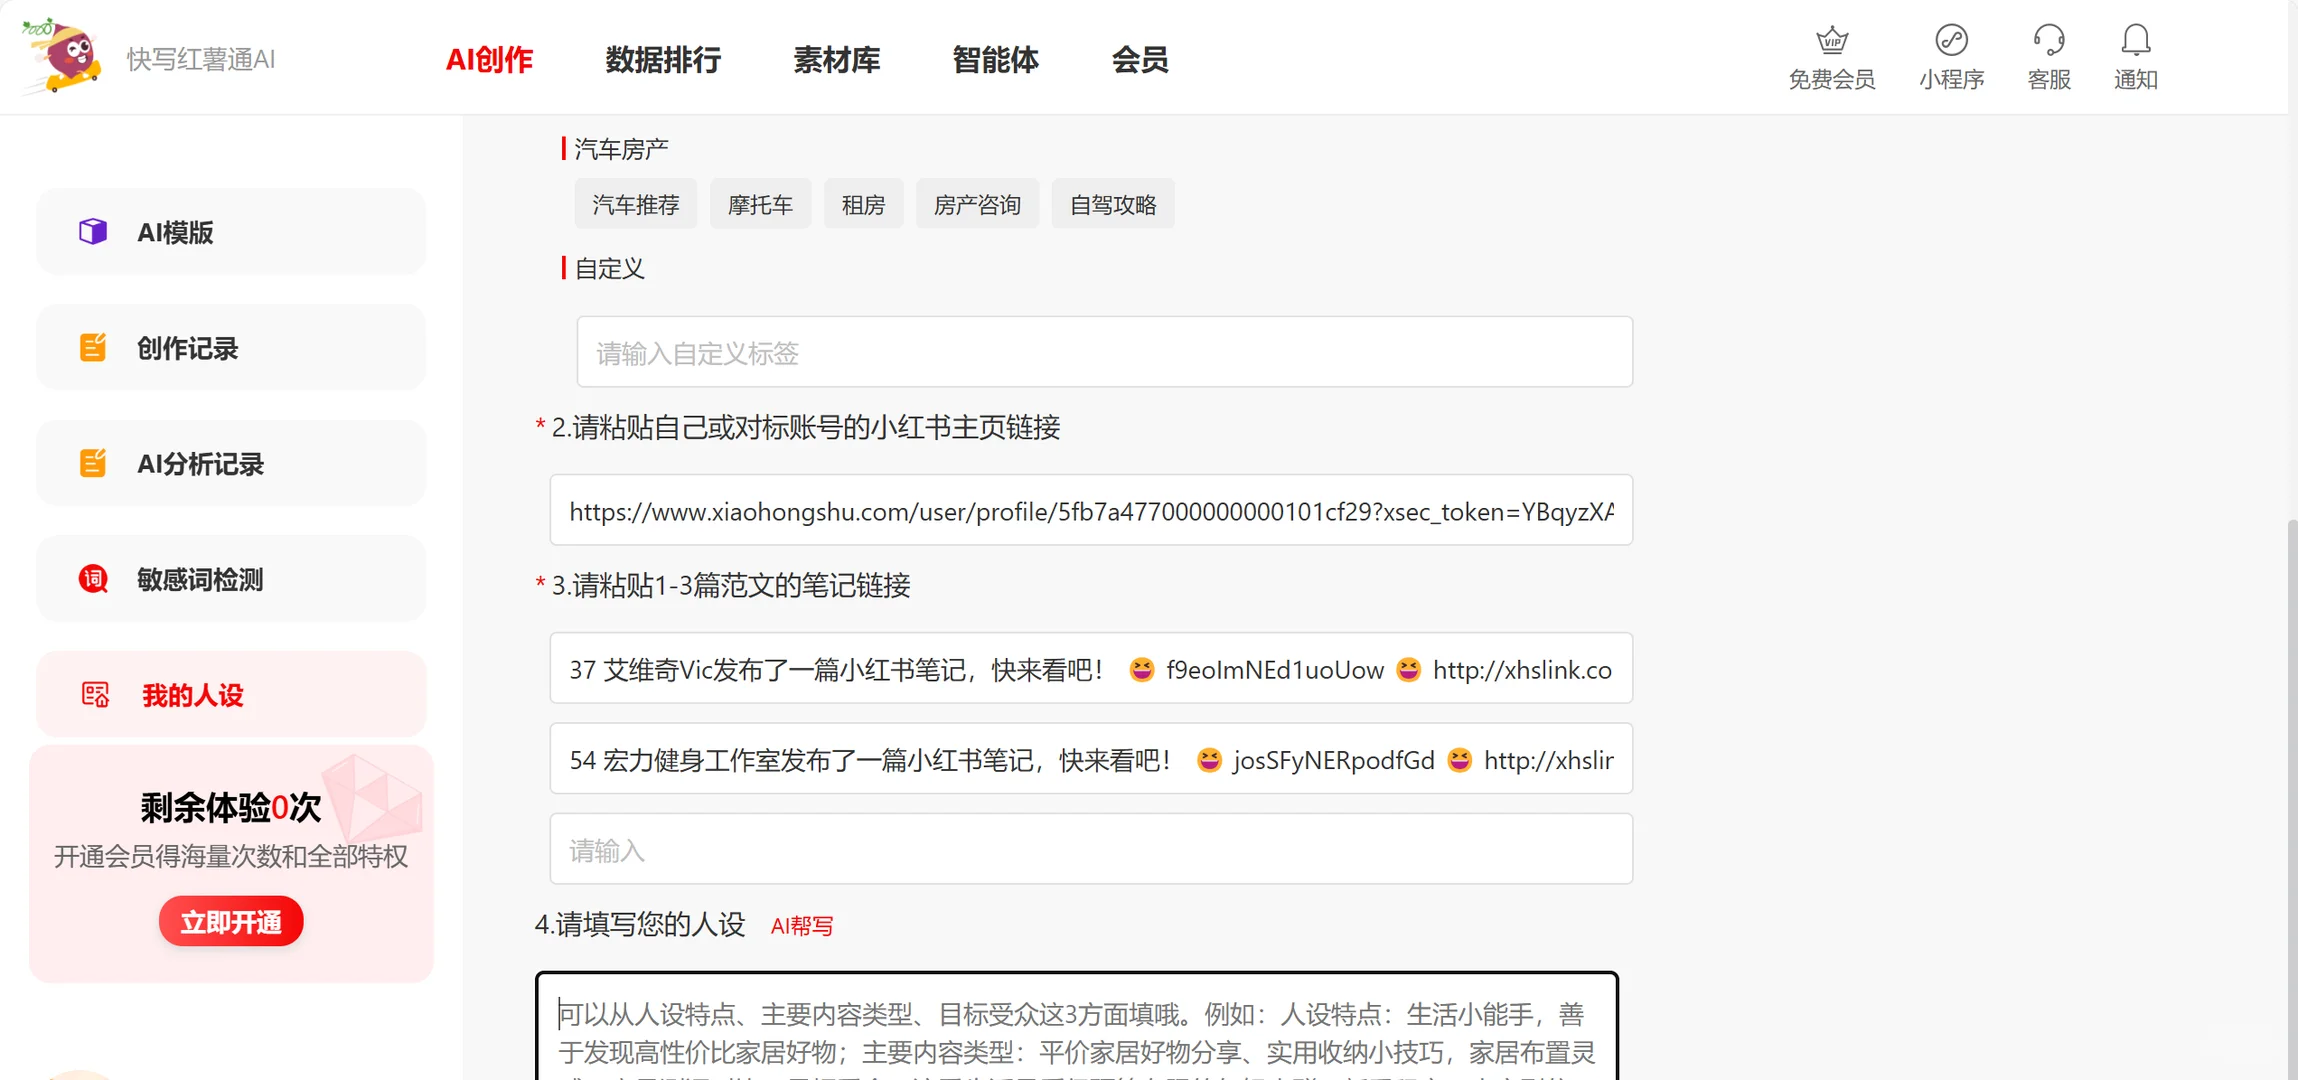Select the 摩托车 tag
The width and height of the screenshot is (2298, 1080).
[x=760, y=203]
